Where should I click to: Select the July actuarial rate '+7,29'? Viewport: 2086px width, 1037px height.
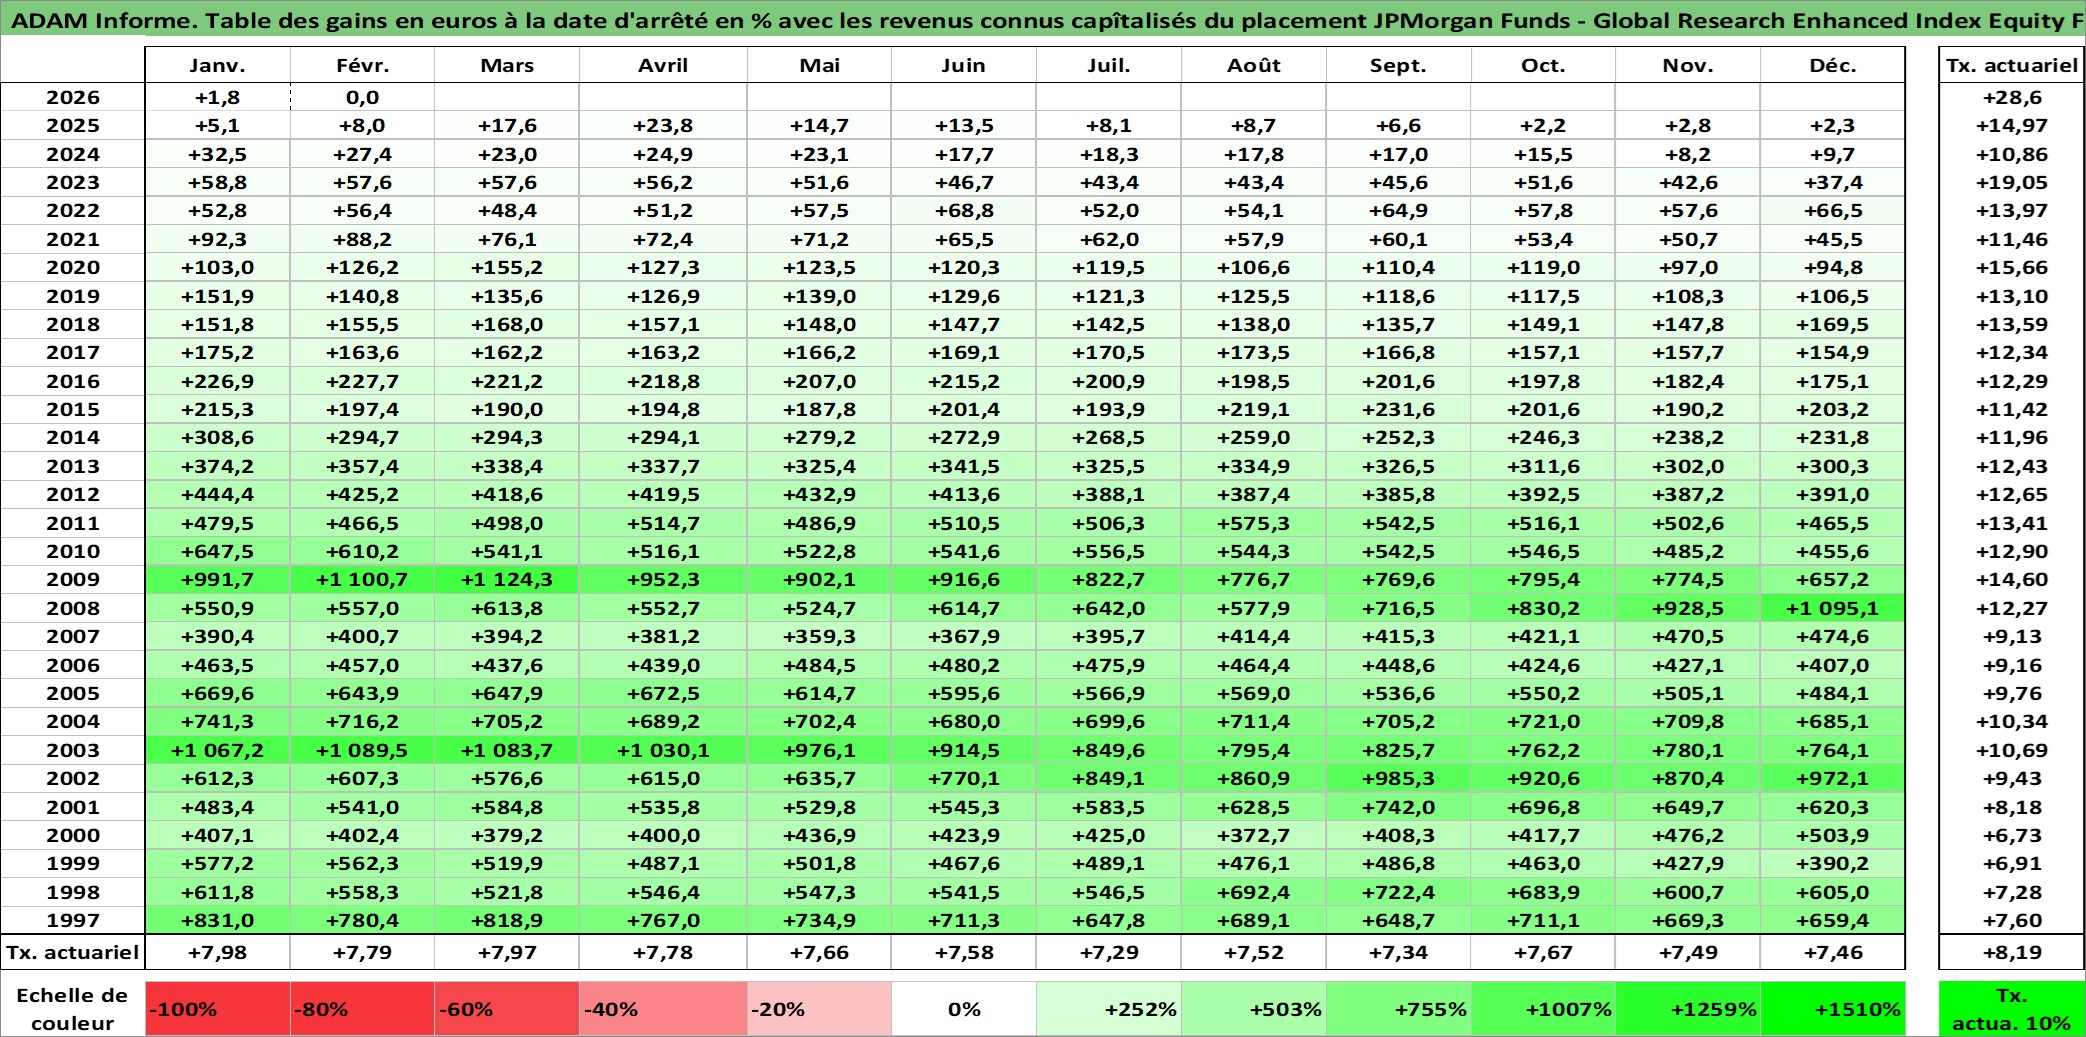pyautogui.click(x=1109, y=952)
